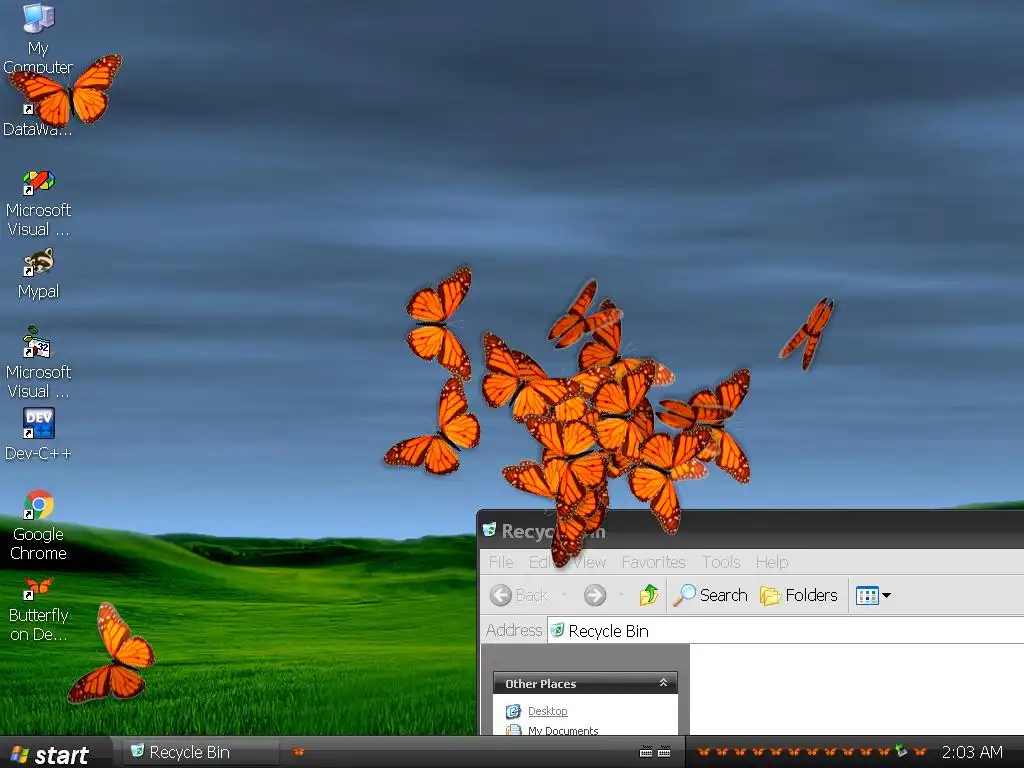
Task: Open the Start menu
Action: click(51, 754)
